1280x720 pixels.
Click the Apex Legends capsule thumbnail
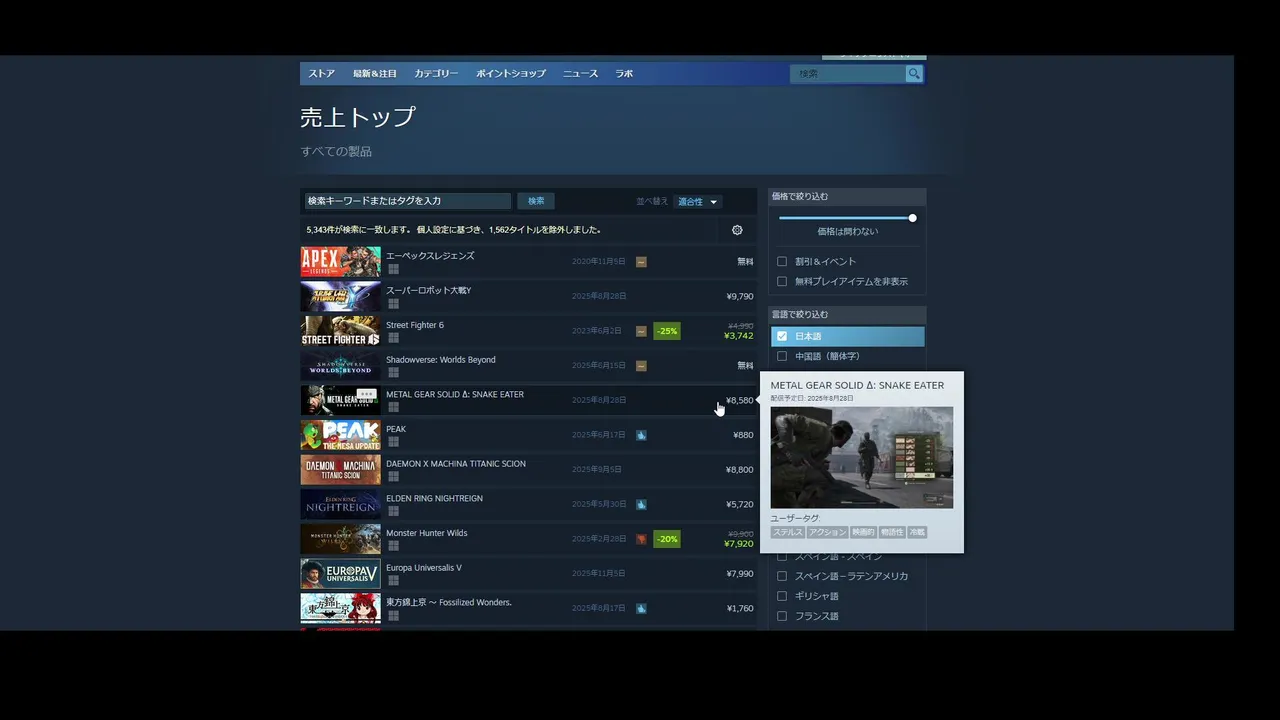(x=341, y=262)
